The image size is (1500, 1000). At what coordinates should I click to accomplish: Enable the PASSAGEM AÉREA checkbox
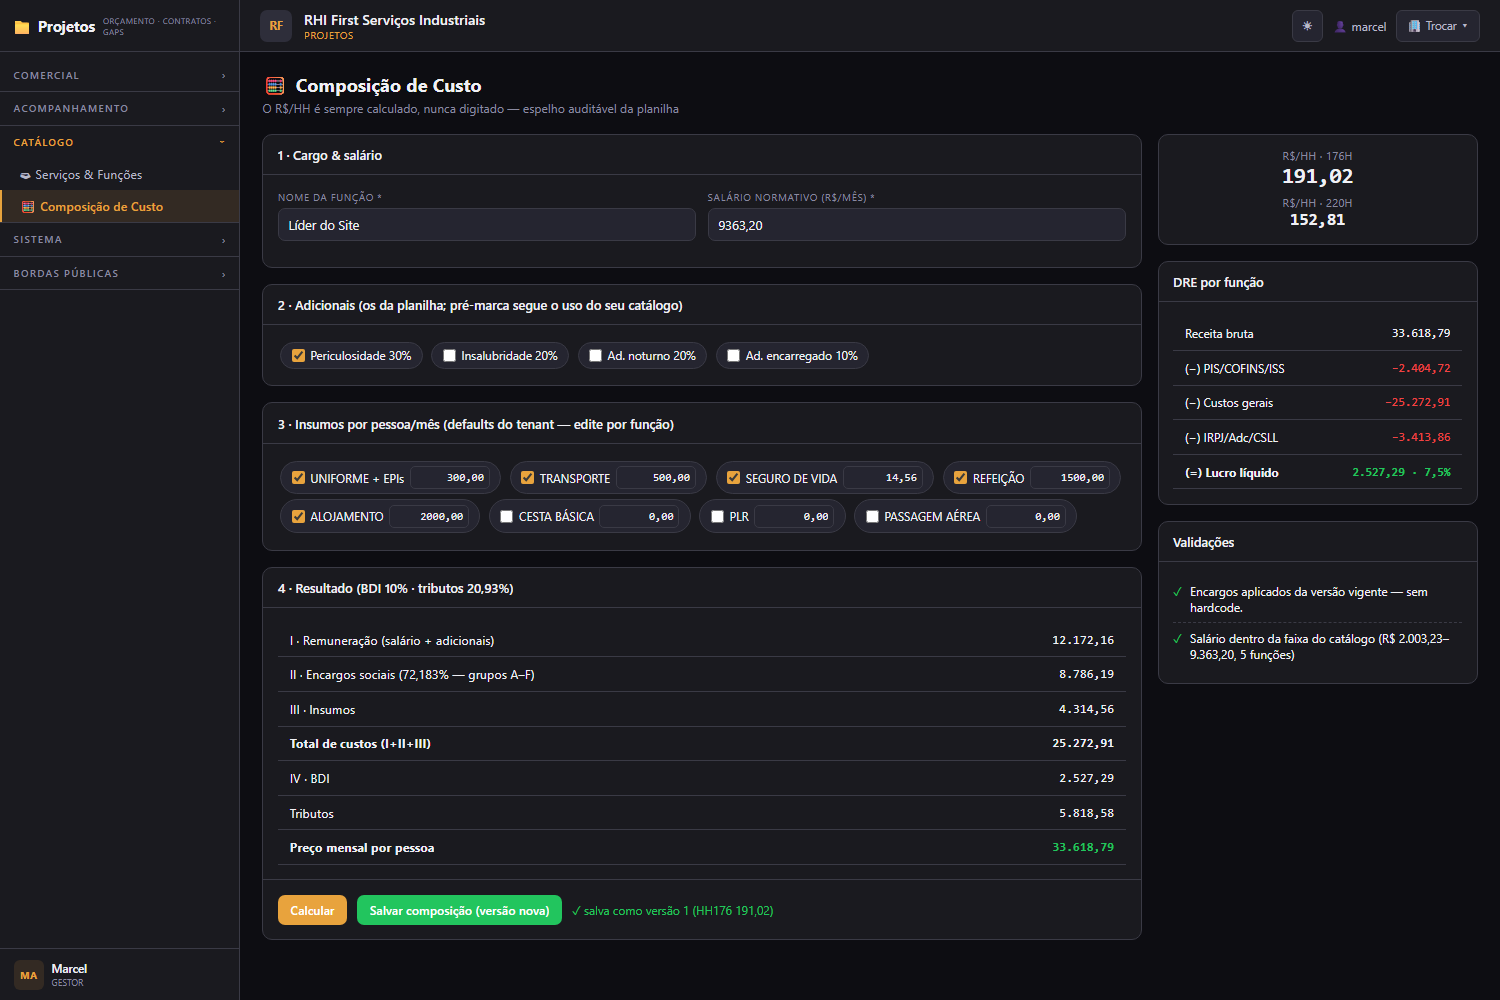(x=873, y=517)
